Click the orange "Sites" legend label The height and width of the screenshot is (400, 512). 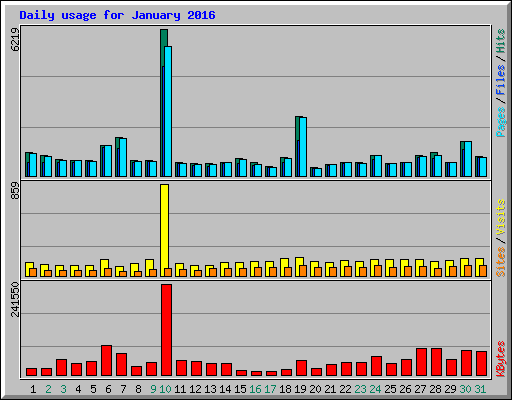click(x=501, y=262)
